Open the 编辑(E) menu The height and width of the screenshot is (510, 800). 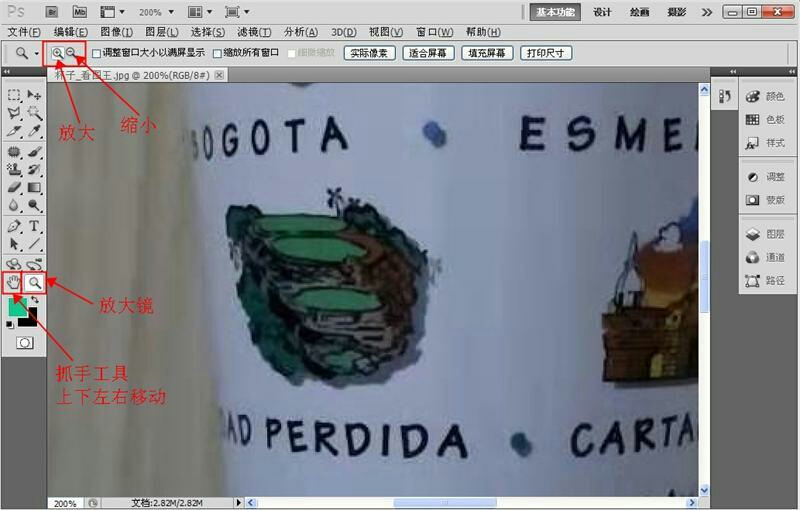[x=70, y=32]
